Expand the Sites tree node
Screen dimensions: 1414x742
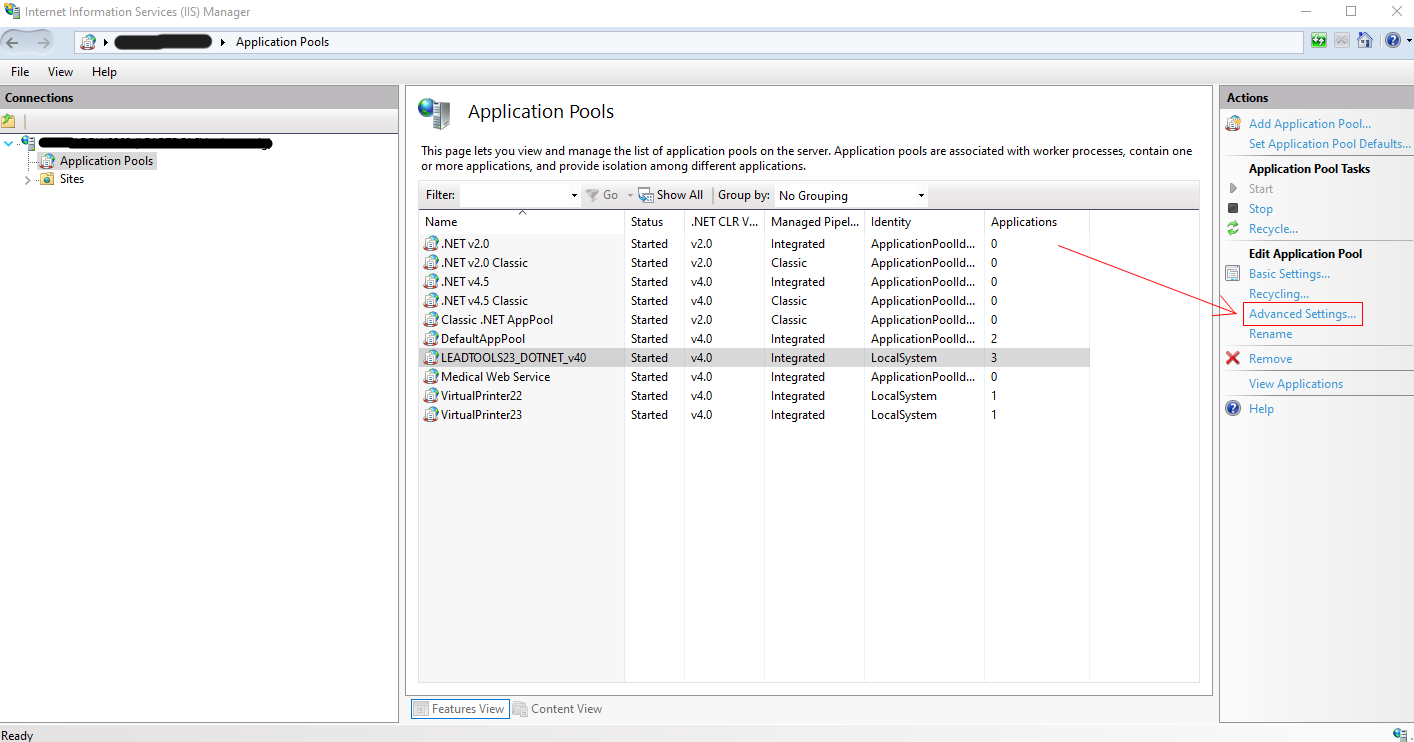pyautogui.click(x=27, y=180)
